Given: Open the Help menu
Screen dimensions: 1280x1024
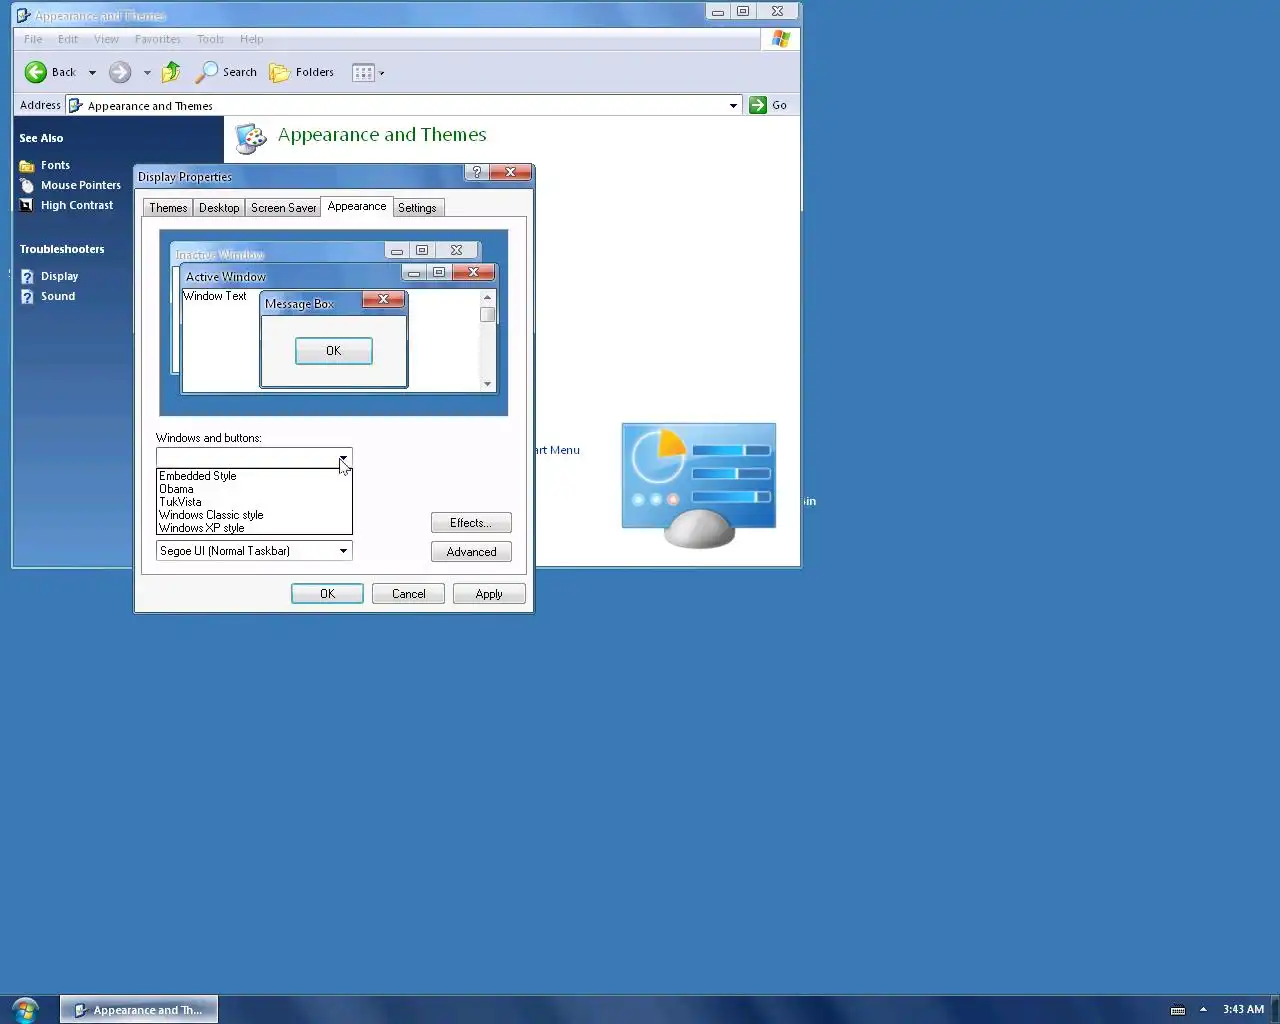Looking at the screenshot, I should [x=251, y=39].
